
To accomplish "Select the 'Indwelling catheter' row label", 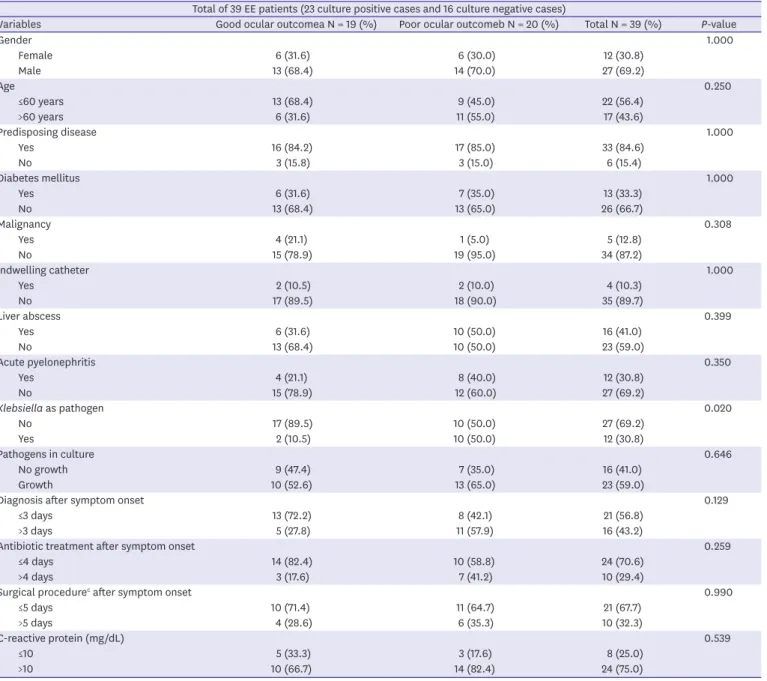I will (x=45, y=270).
